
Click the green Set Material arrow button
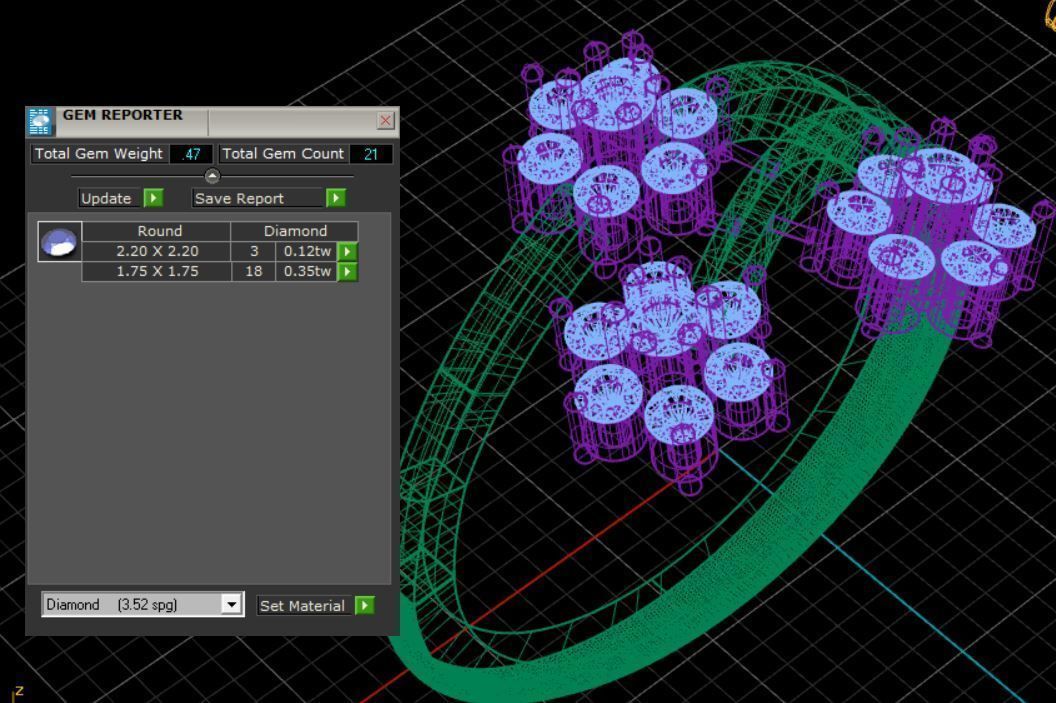pos(364,605)
